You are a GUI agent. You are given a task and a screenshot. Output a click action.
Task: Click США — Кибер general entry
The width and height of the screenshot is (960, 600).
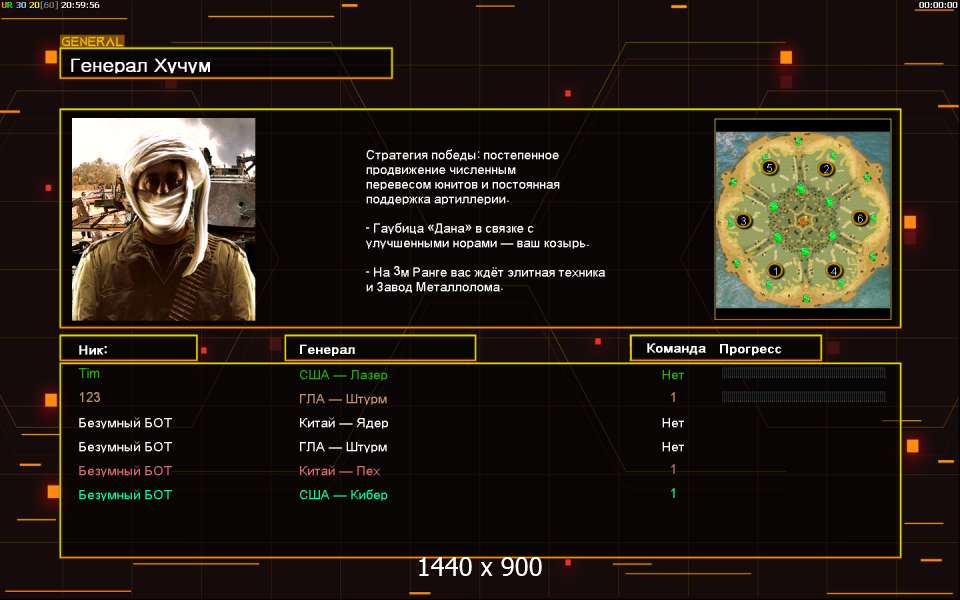tap(343, 495)
